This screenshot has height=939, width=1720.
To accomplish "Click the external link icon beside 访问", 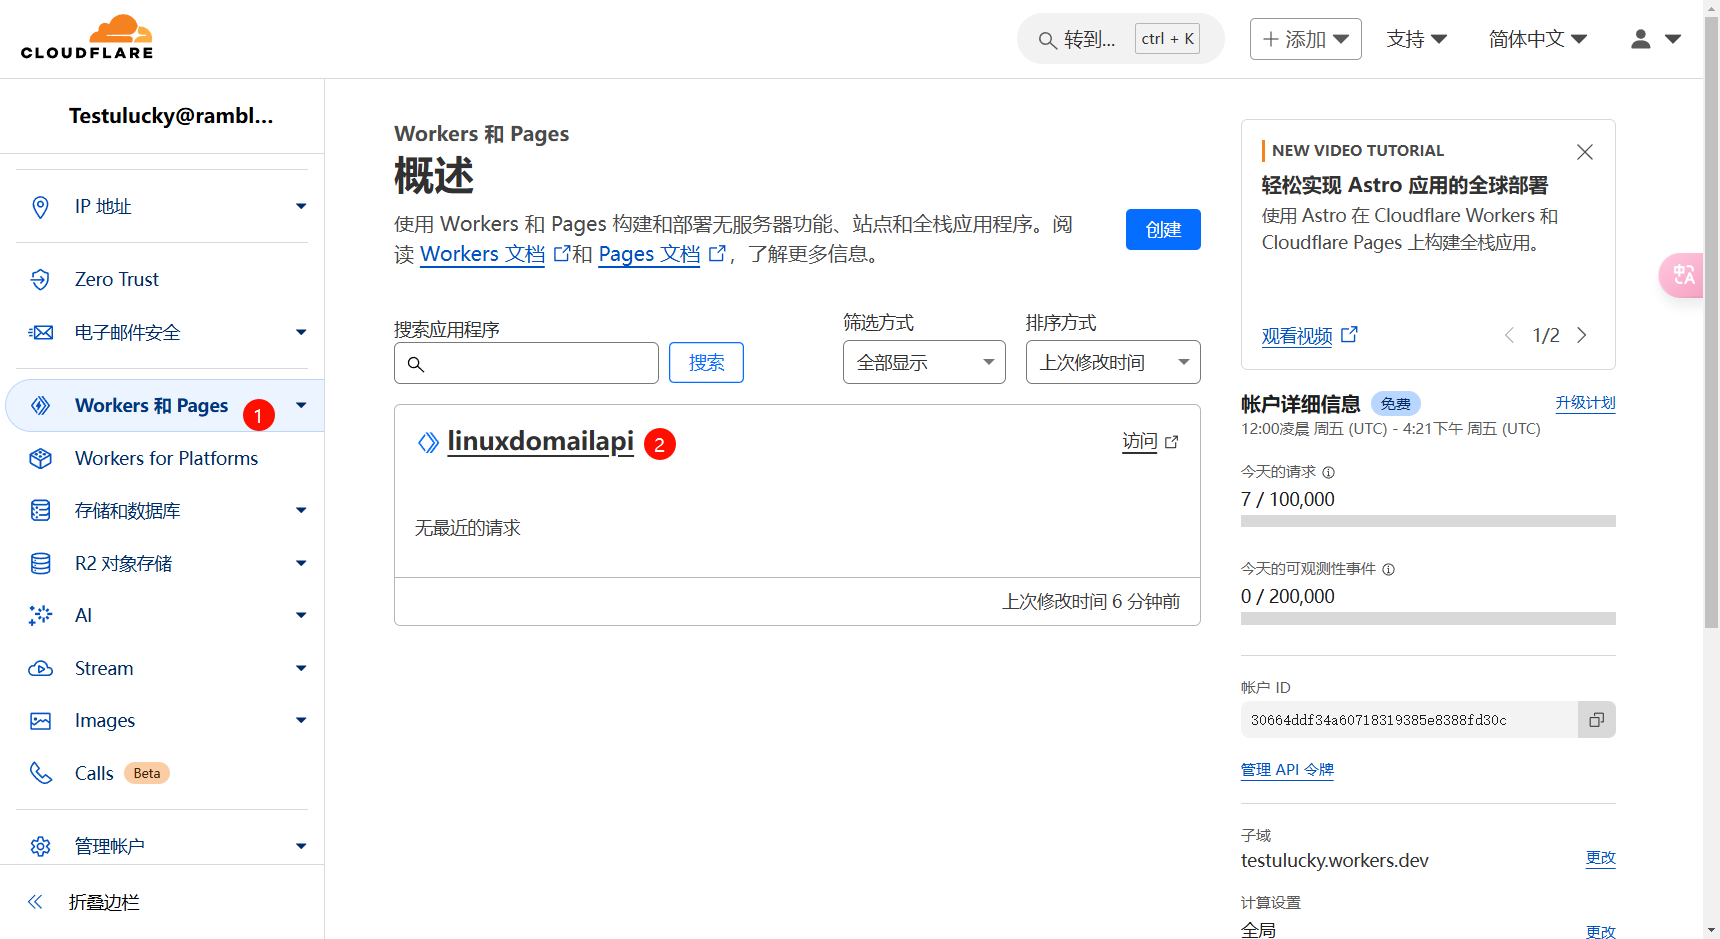I will click(x=1172, y=442).
